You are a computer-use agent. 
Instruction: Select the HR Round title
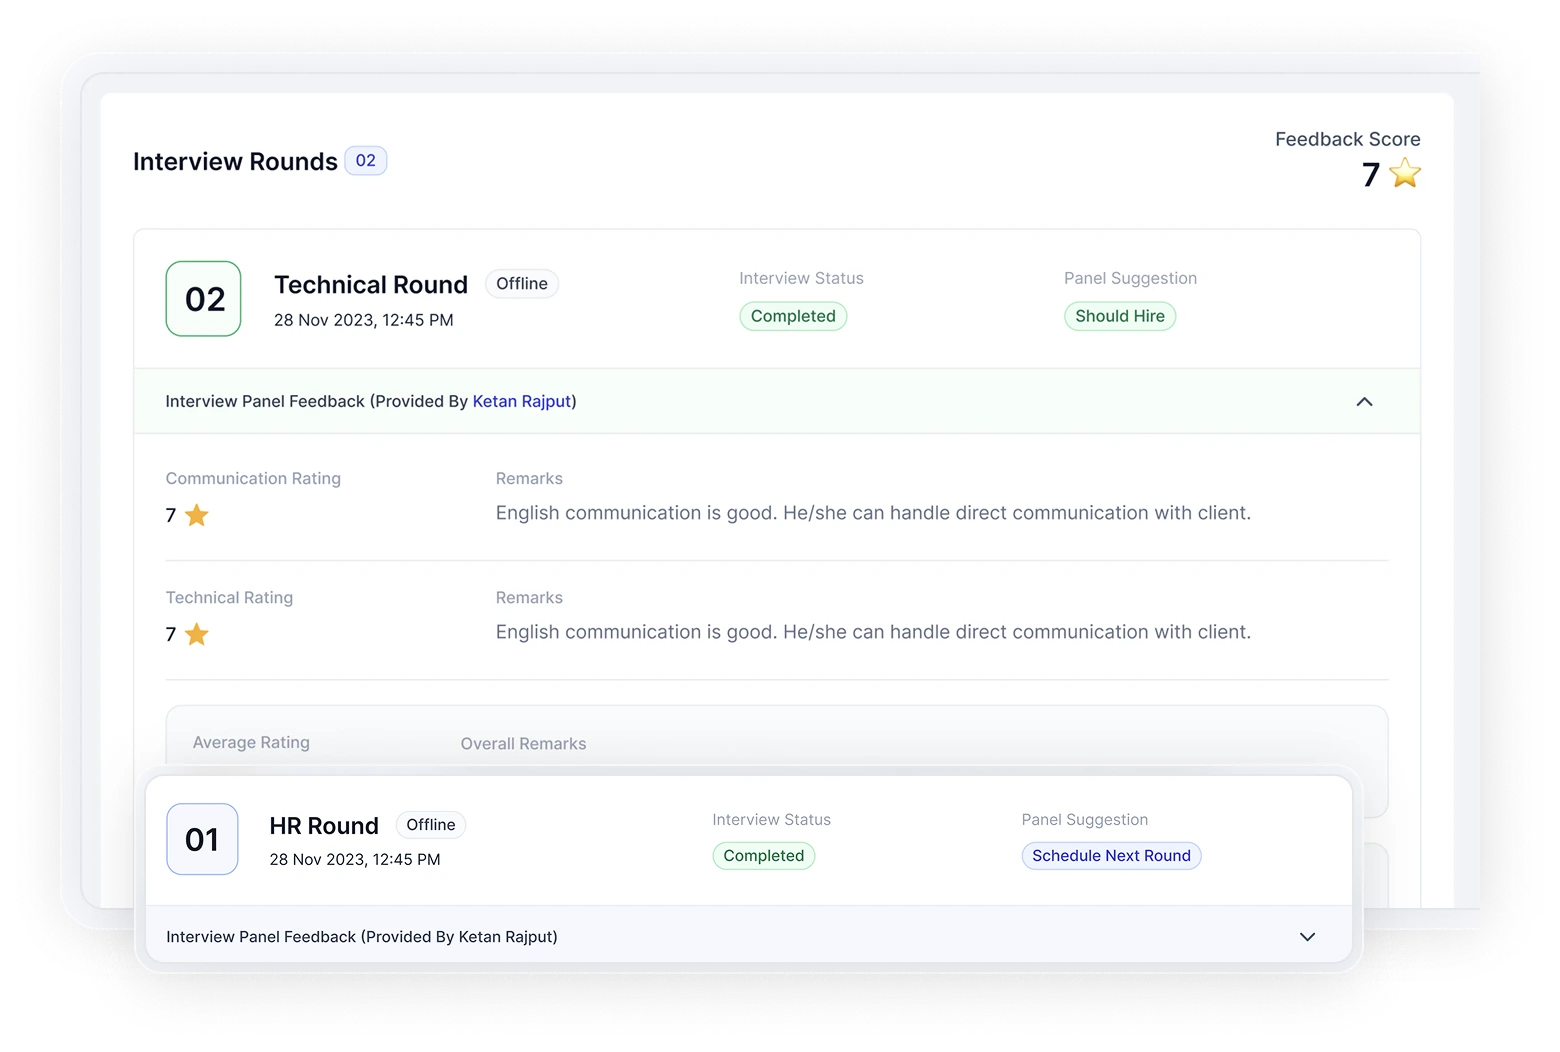324,826
